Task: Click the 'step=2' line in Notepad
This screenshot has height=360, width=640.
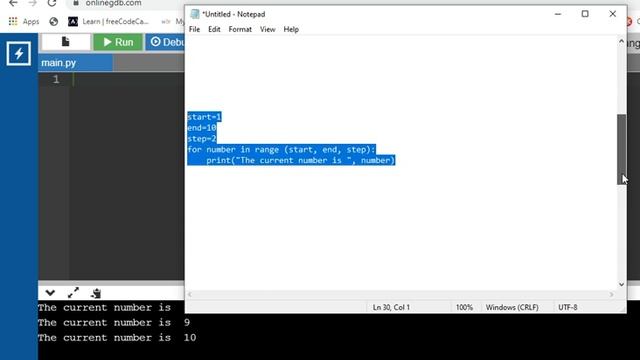Action: 202,139
